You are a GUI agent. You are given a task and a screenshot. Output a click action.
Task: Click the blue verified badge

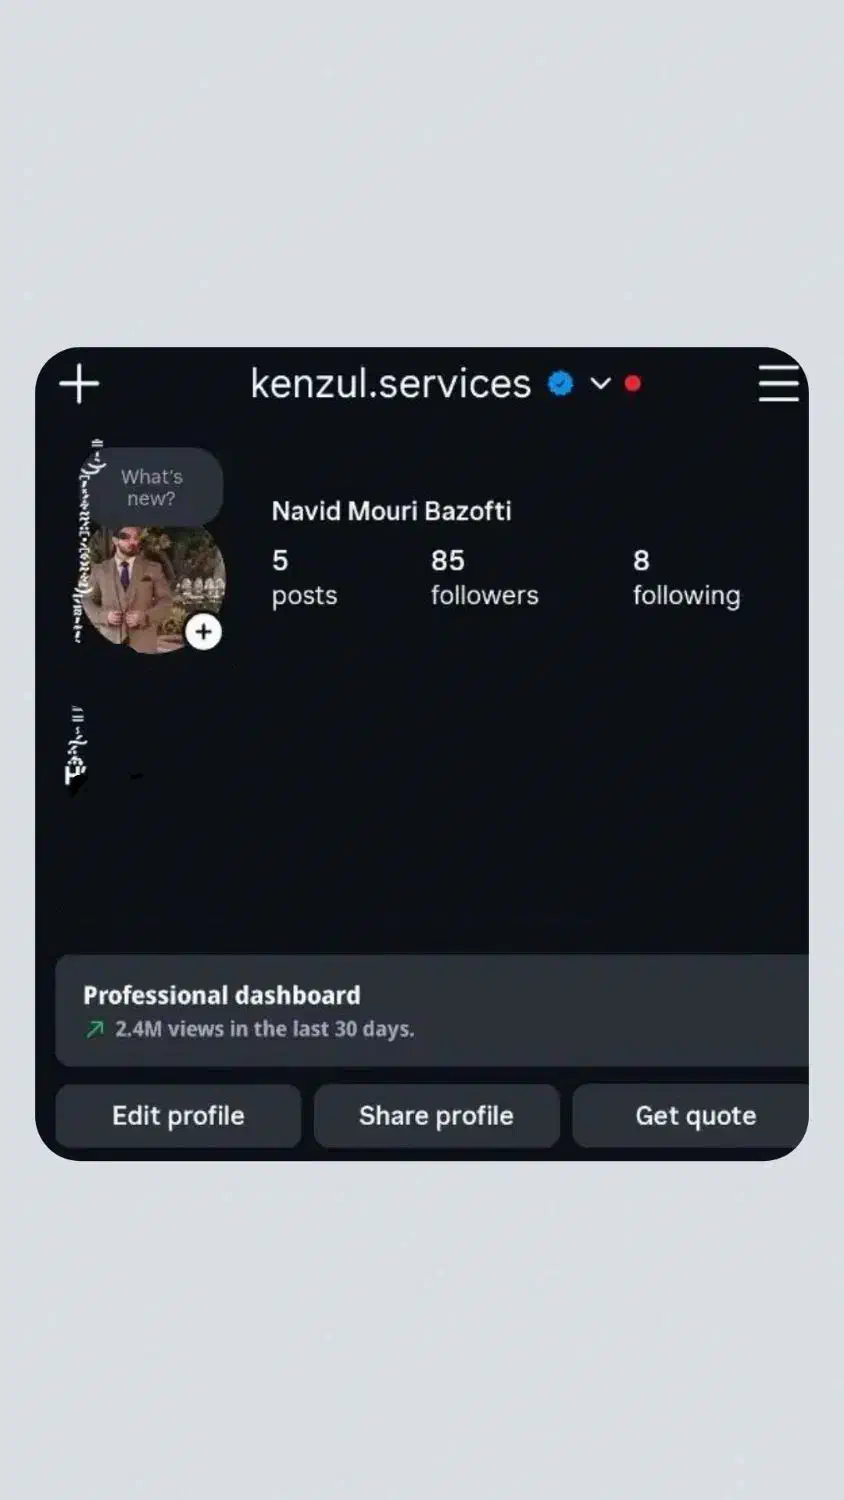coord(561,383)
